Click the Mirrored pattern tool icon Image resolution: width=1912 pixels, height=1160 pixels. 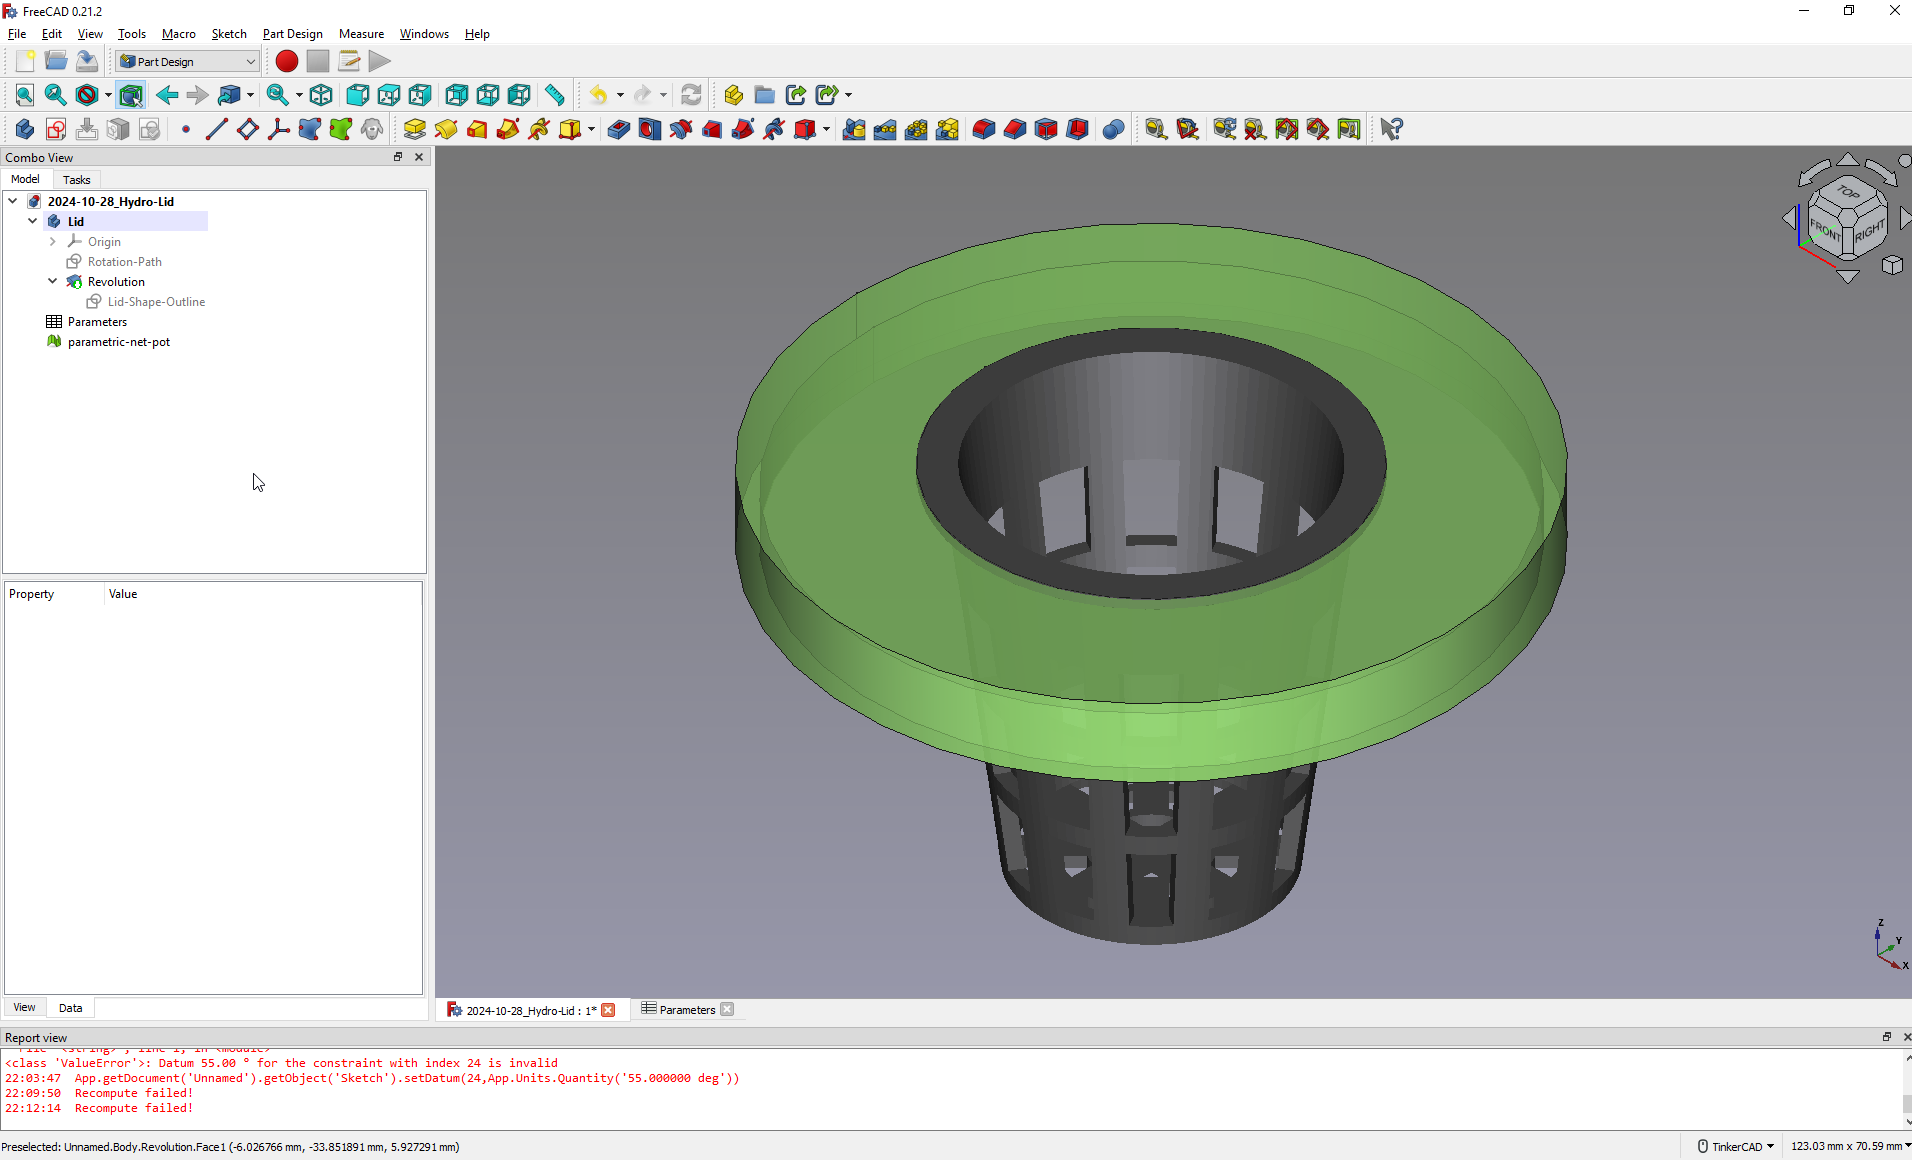[854, 129]
